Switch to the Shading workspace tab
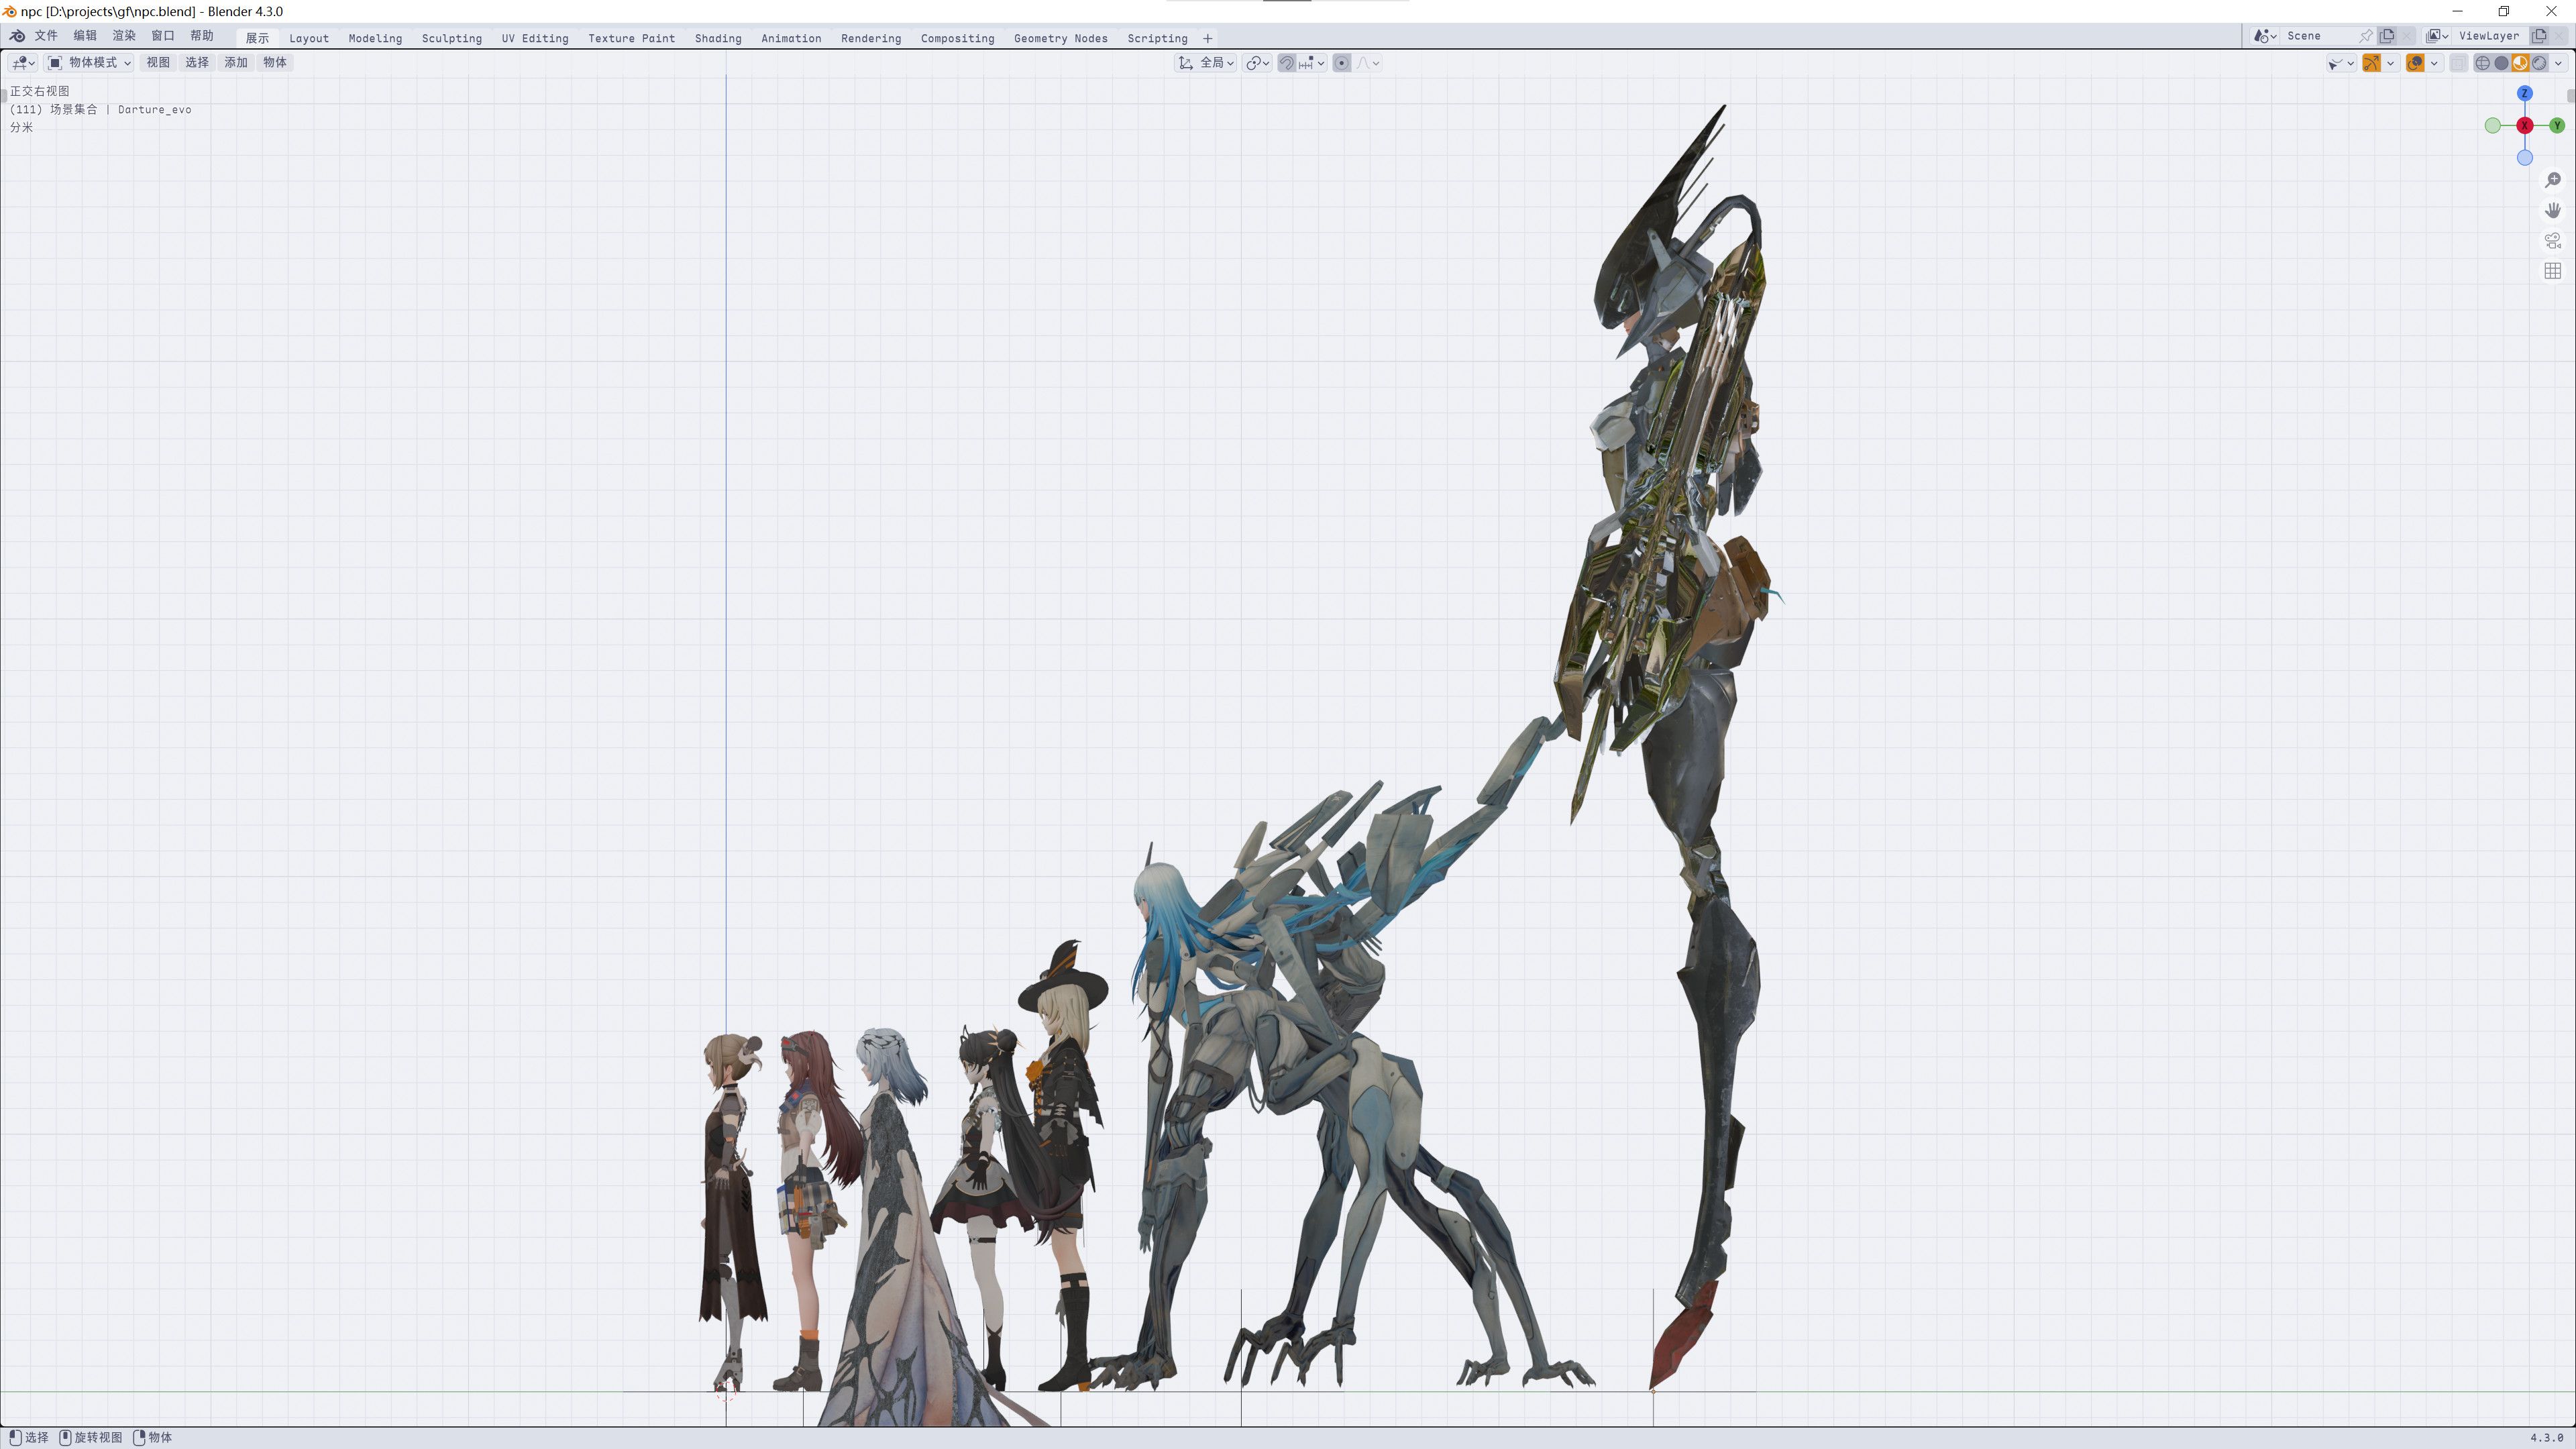 click(718, 38)
